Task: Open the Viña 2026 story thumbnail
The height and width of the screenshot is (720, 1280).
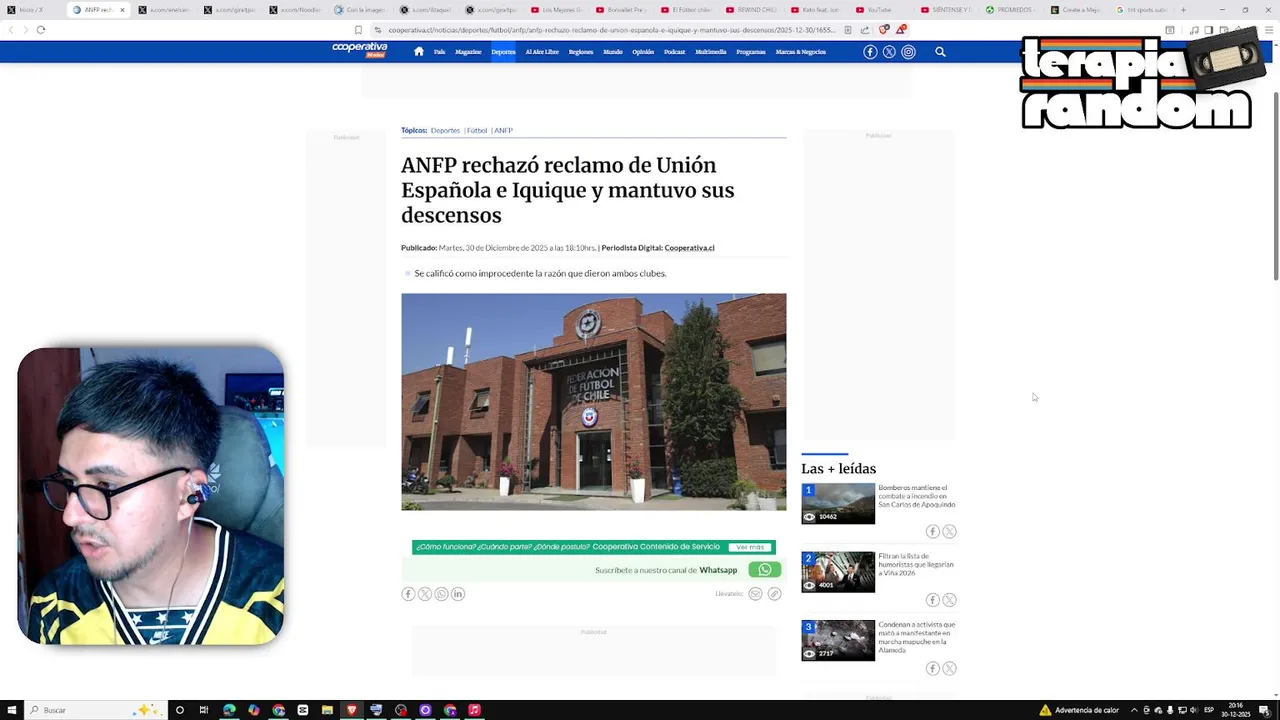Action: pyautogui.click(x=838, y=572)
